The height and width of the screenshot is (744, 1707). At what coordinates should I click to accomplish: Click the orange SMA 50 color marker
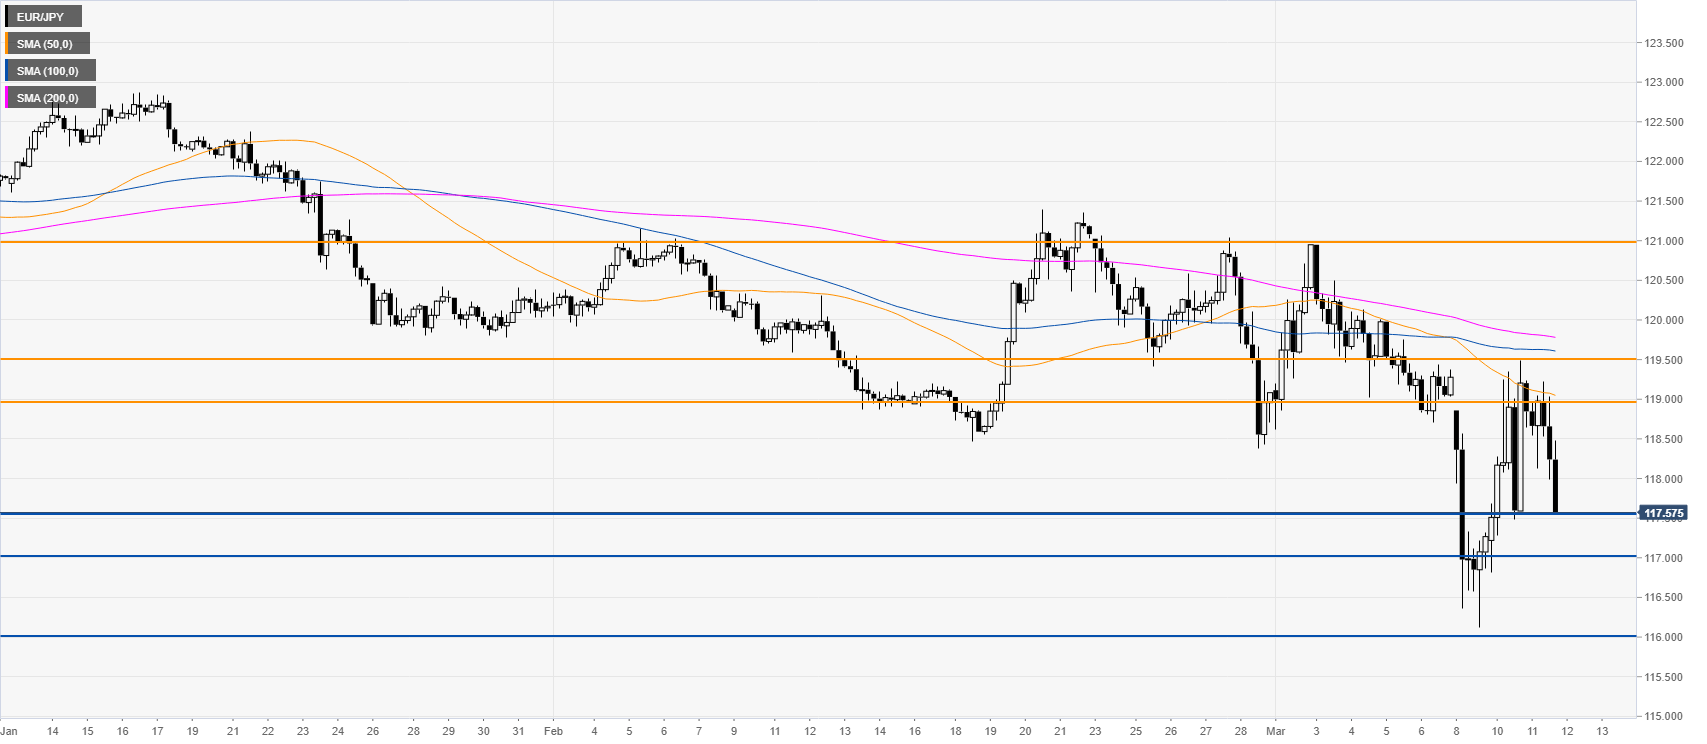click(x=7, y=44)
